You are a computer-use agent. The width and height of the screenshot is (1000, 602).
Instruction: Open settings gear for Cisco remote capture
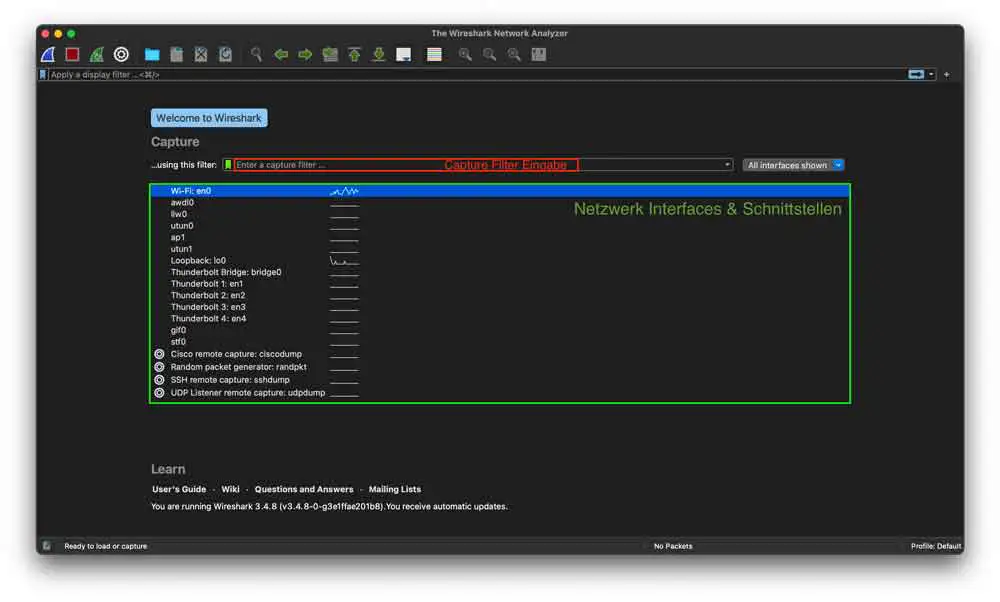[x=159, y=354]
